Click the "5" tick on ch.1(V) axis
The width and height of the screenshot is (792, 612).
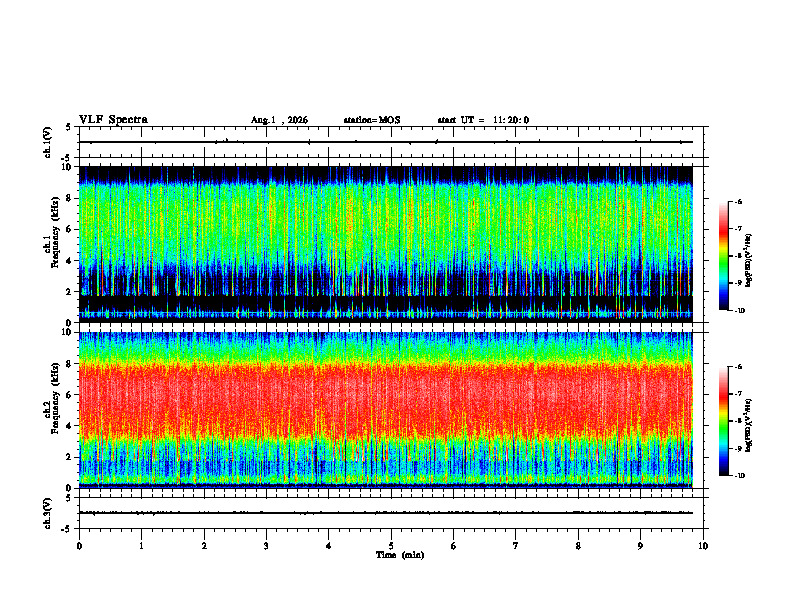click(x=68, y=127)
